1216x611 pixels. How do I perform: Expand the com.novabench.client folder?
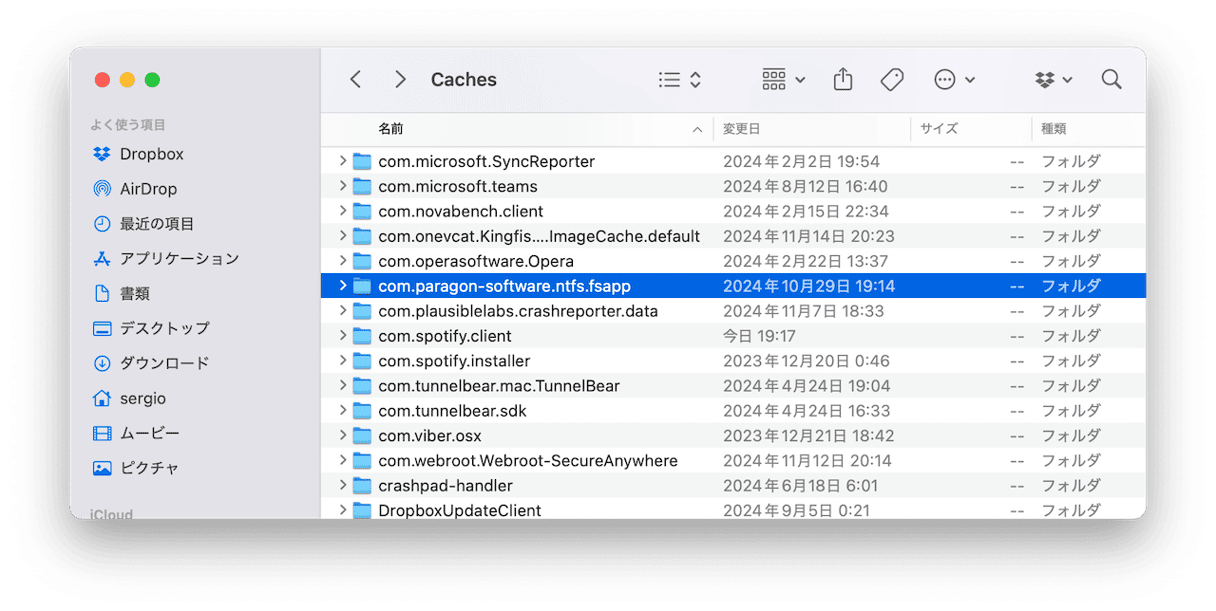tap(342, 211)
